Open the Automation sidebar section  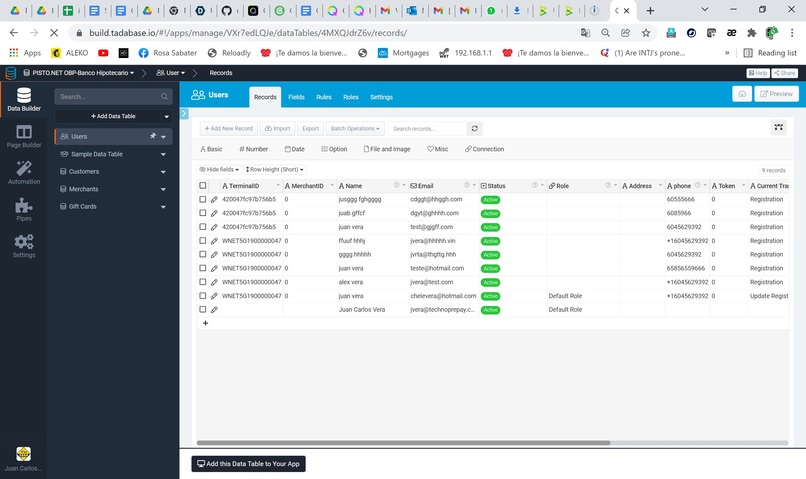click(24, 173)
